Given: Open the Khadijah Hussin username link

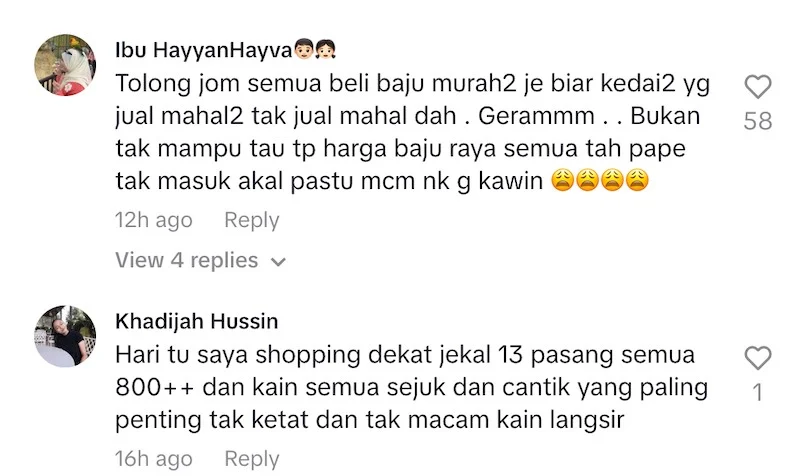Looking at the screenshot, I should [x=197, y=321].
